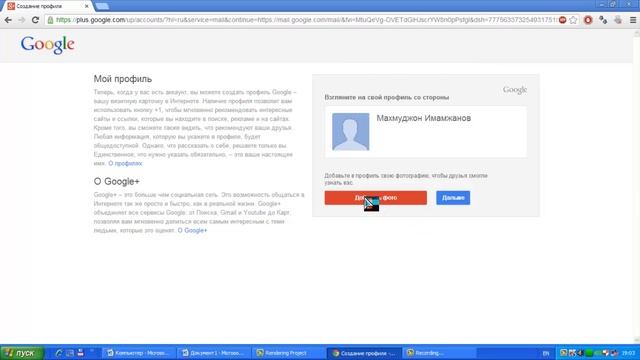
Task: Click the name Махмуджон Имамжанов
Action: pos(424,118)
